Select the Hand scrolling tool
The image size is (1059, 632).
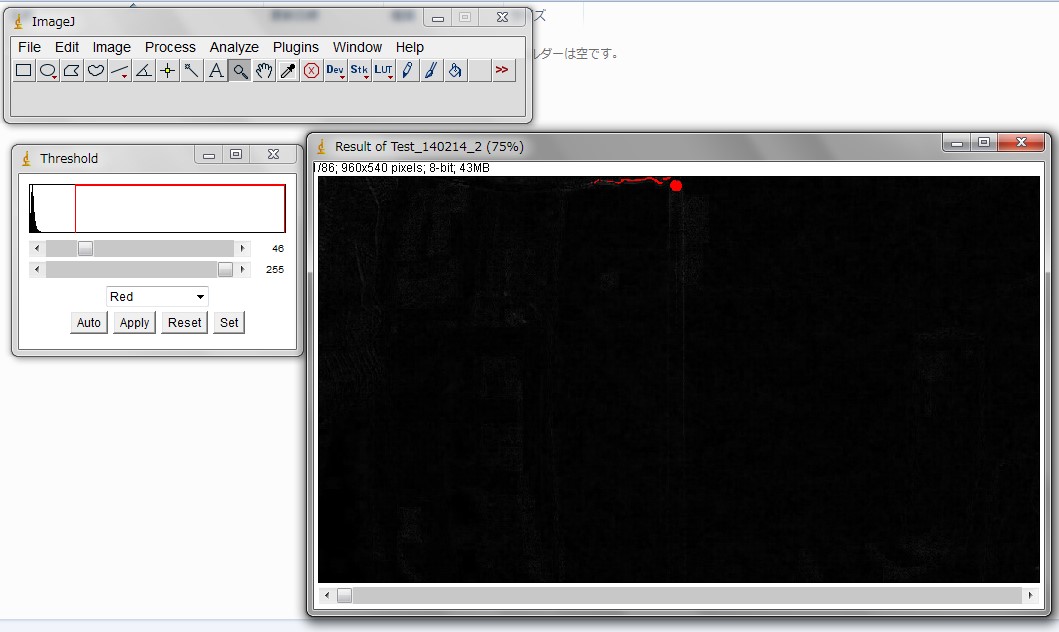(263, 70)
